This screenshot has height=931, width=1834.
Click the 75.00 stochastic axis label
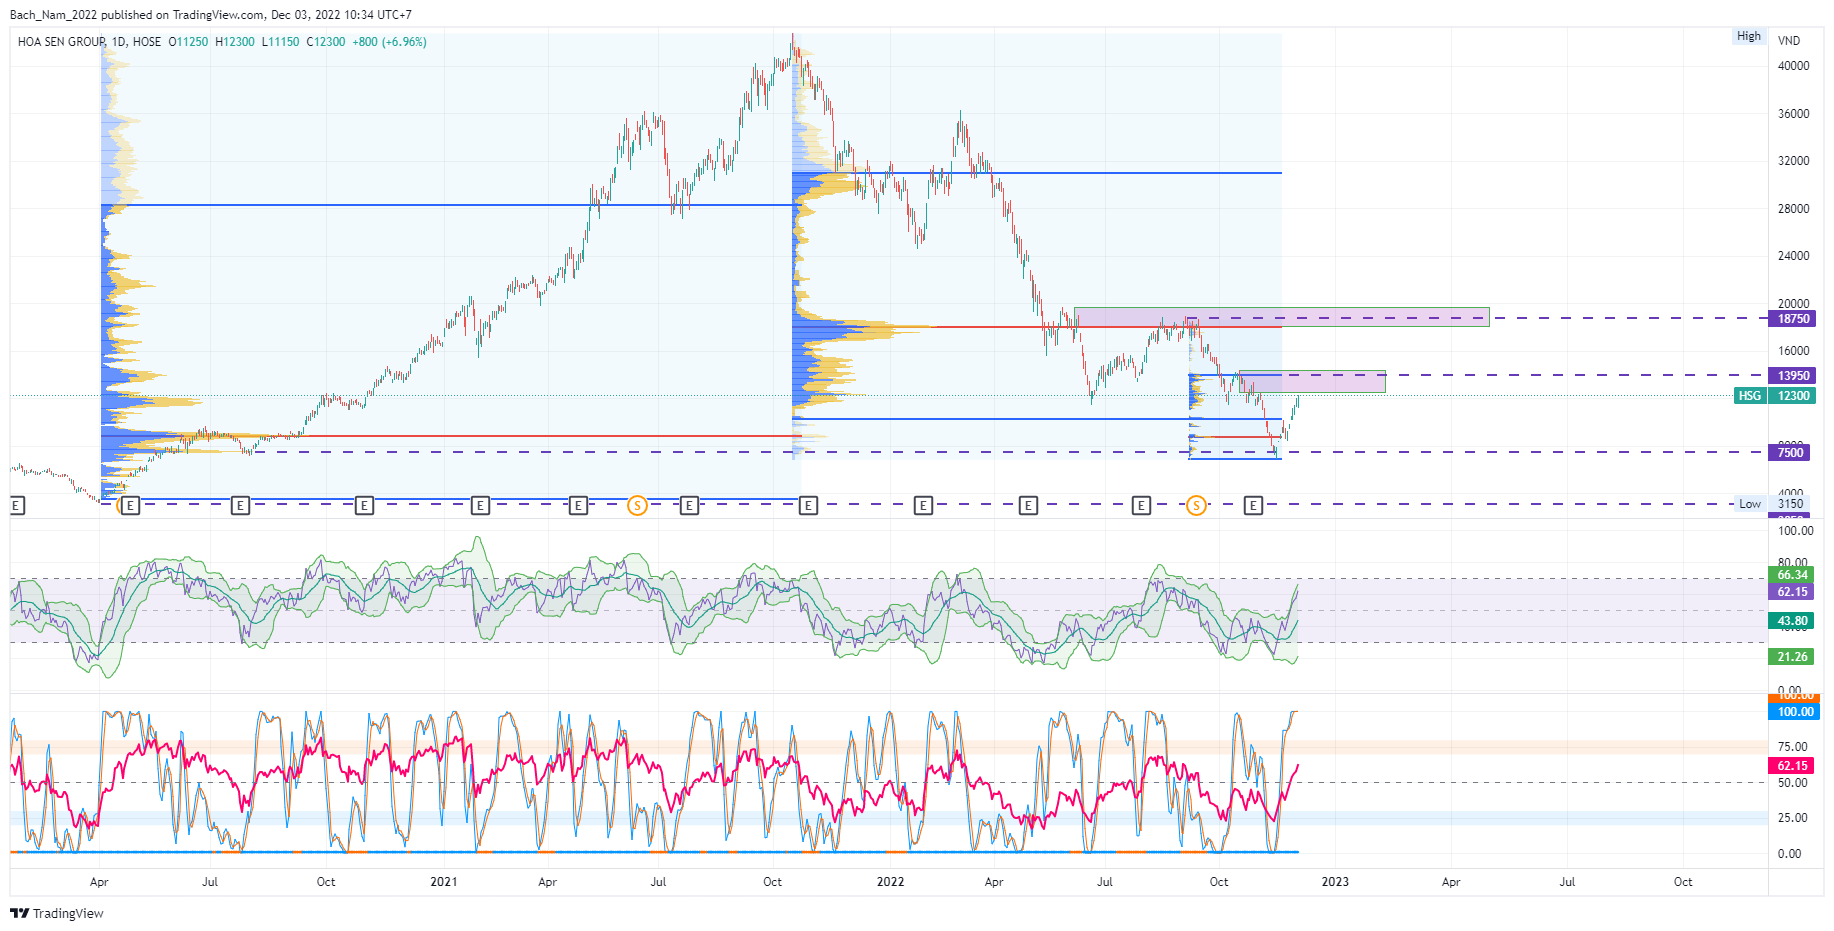coord(1792,747)
